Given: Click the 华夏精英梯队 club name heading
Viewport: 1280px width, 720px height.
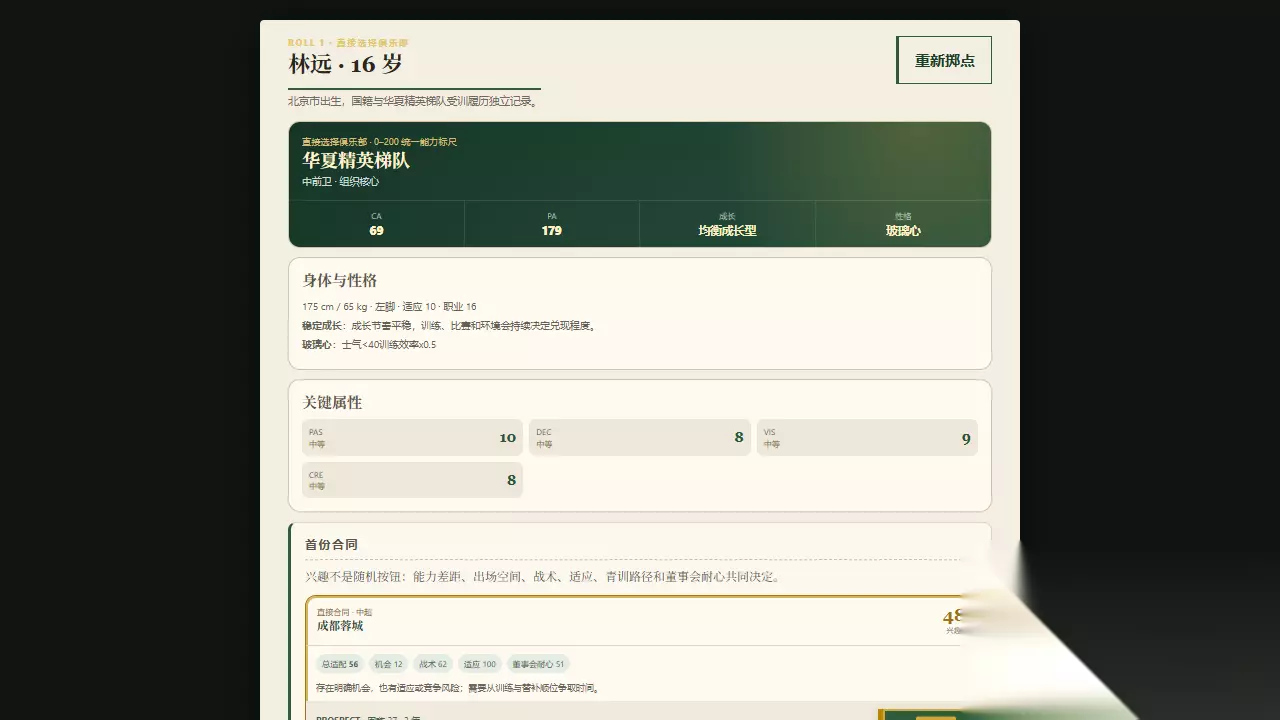Looking at the screenshot, I should (x=356, y=161).
